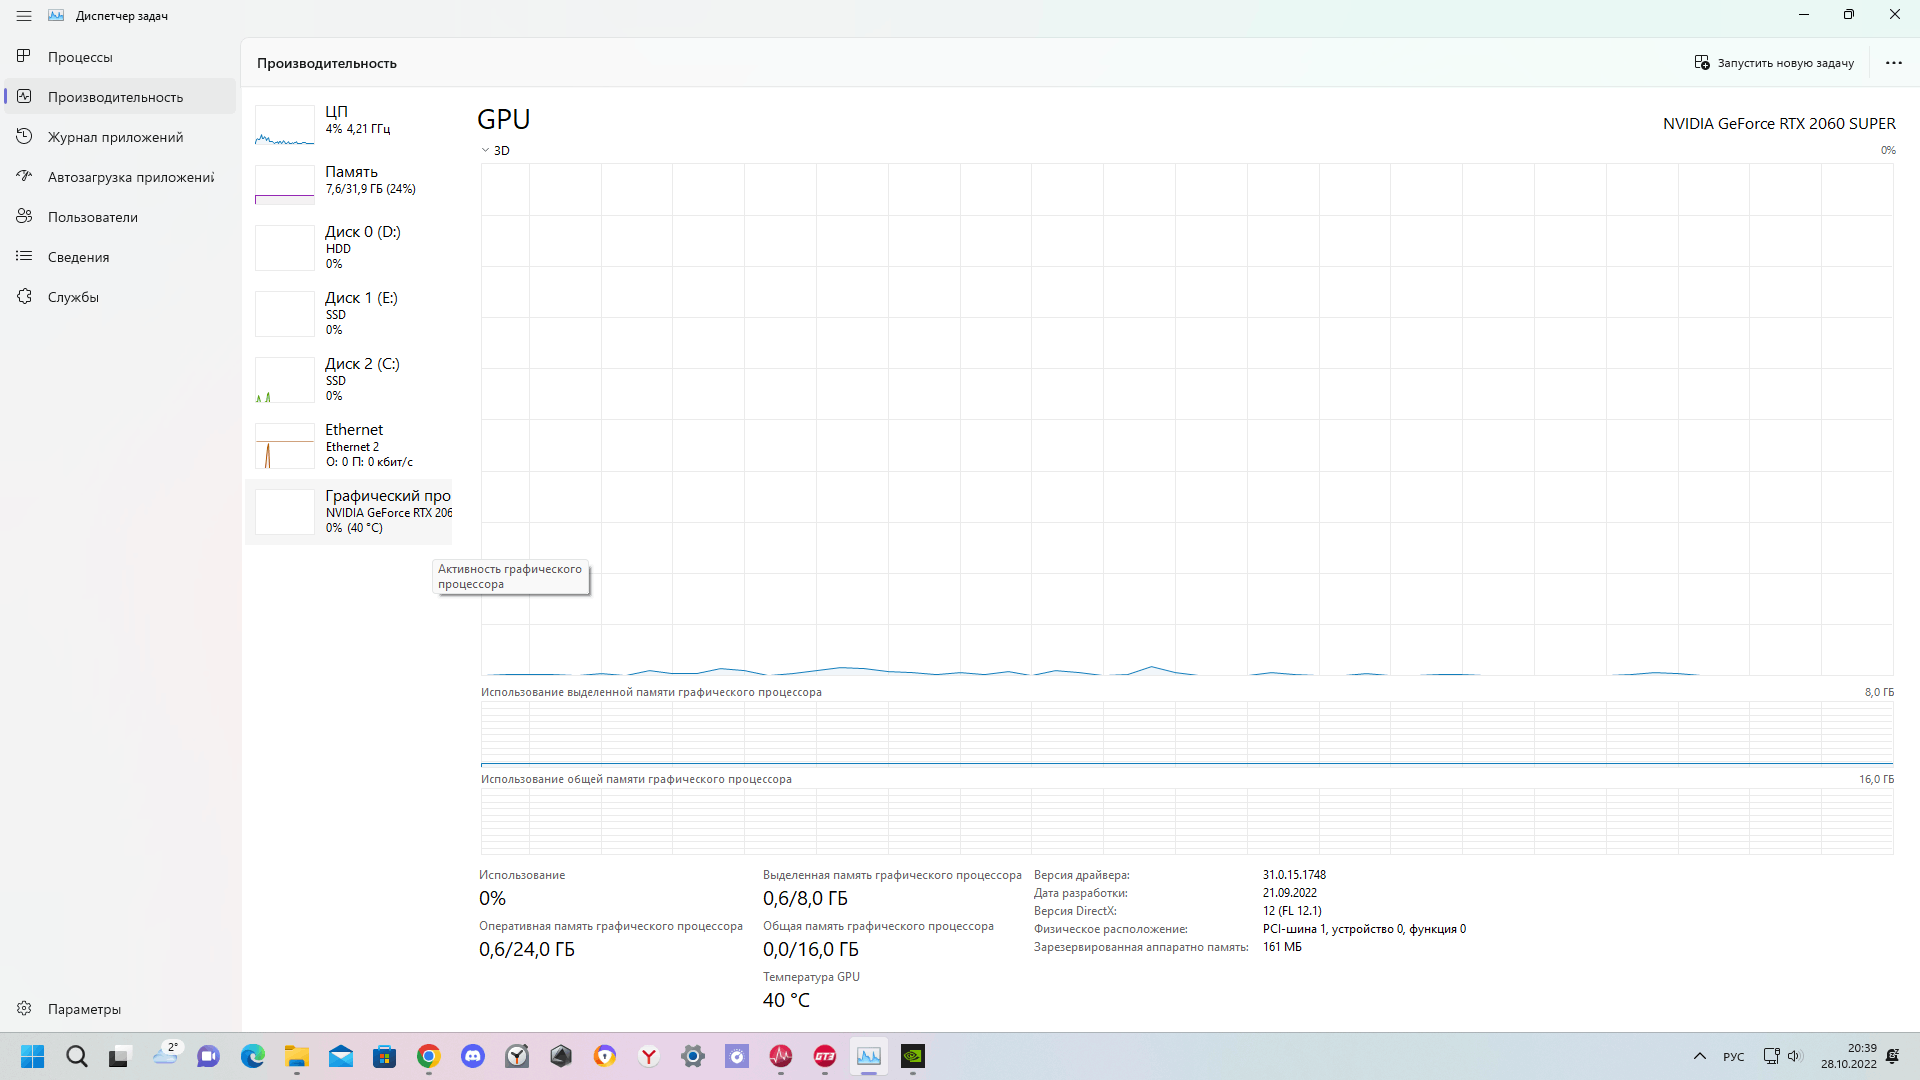Open clock and calendar 20:39 flyout
This screenshot has height=1080, width=1920.
point(1848,1056)
